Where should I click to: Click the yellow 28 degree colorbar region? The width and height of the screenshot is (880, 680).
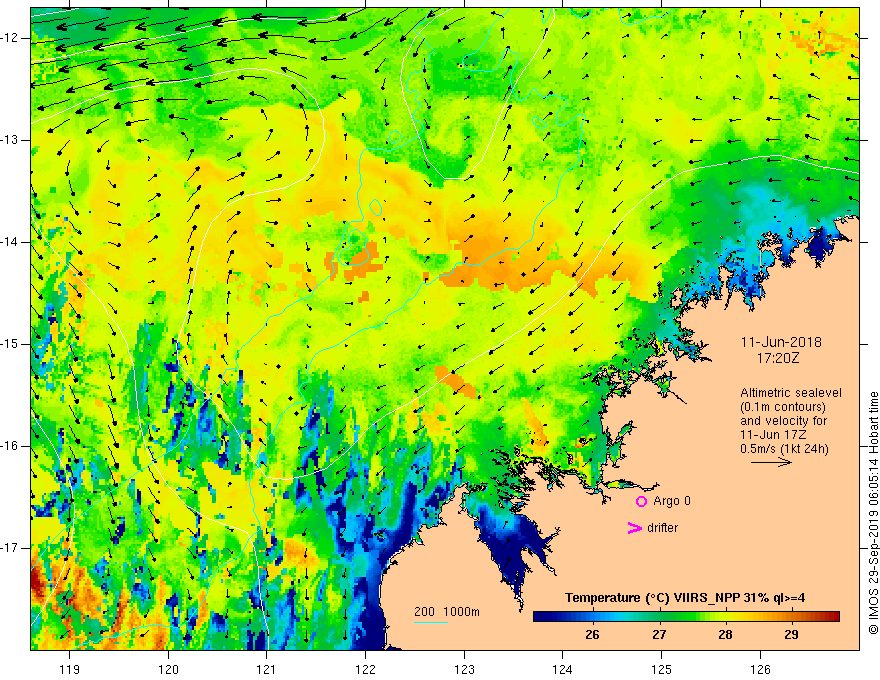click(x=725, y=617)
